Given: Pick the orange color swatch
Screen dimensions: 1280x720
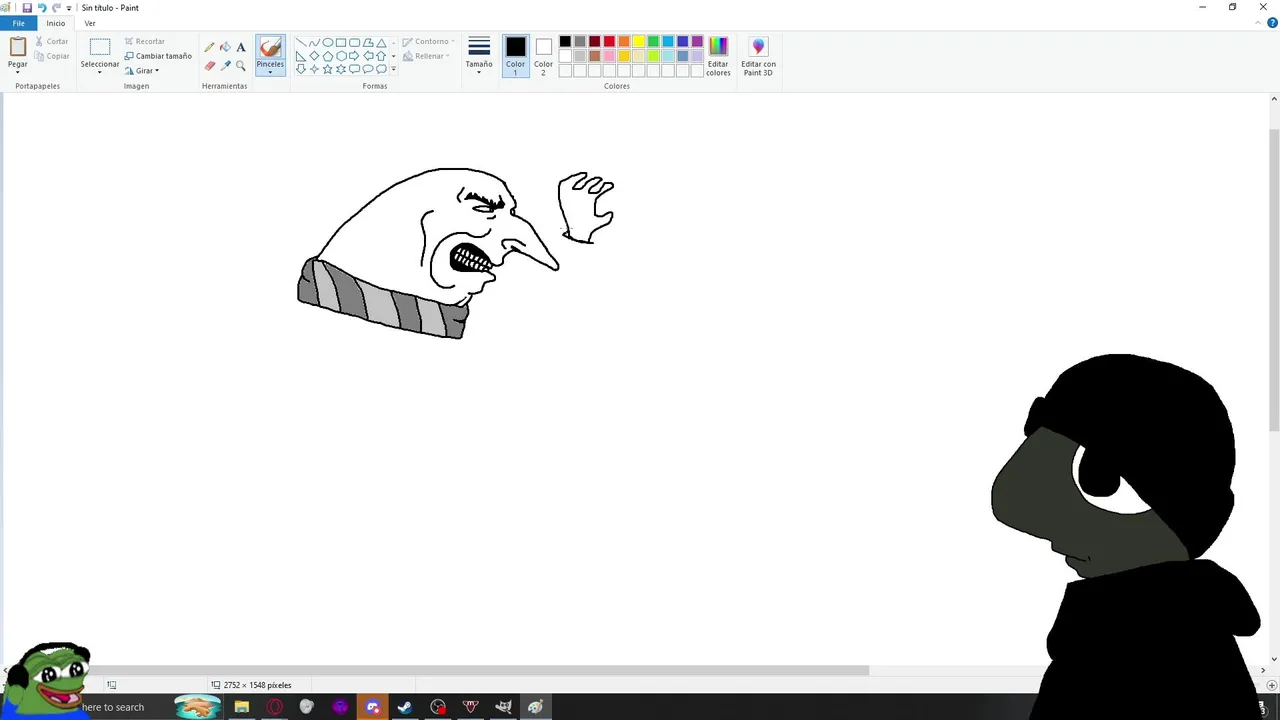Looking at the screenshot, I should click(x=624, y=41).
